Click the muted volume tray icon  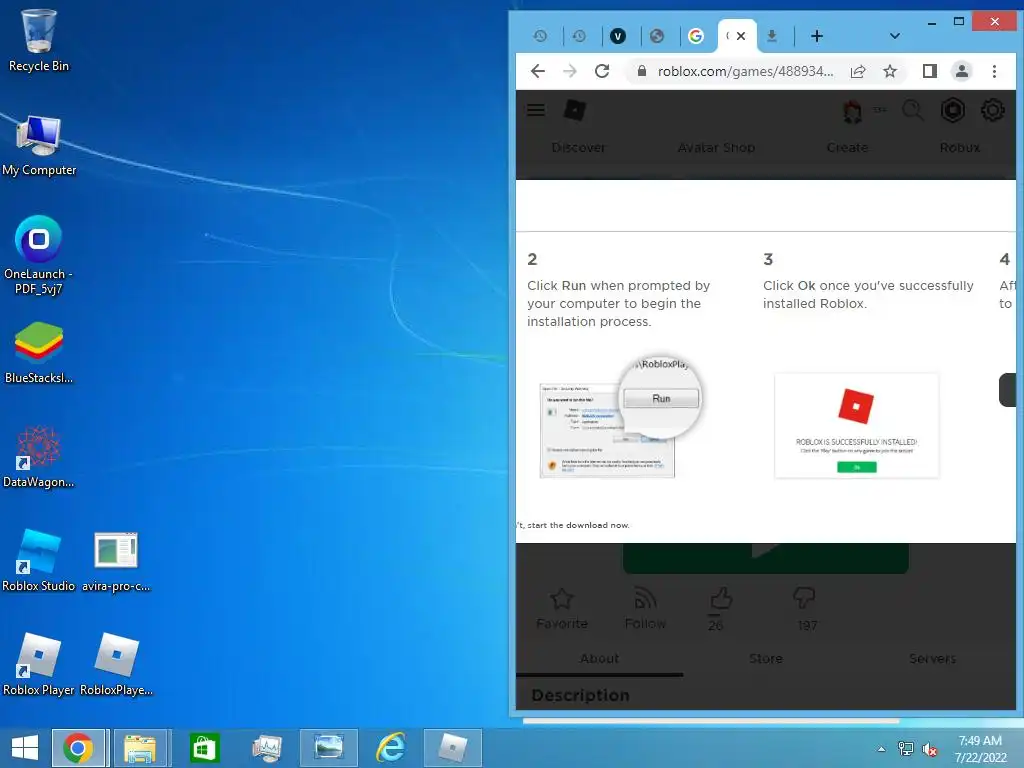tap(929, 749)
